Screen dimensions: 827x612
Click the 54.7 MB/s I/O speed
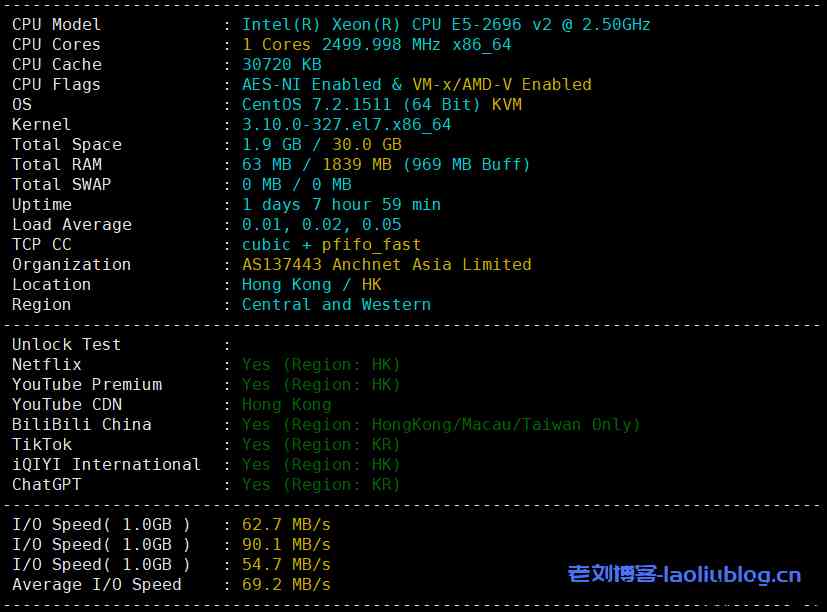286,566
